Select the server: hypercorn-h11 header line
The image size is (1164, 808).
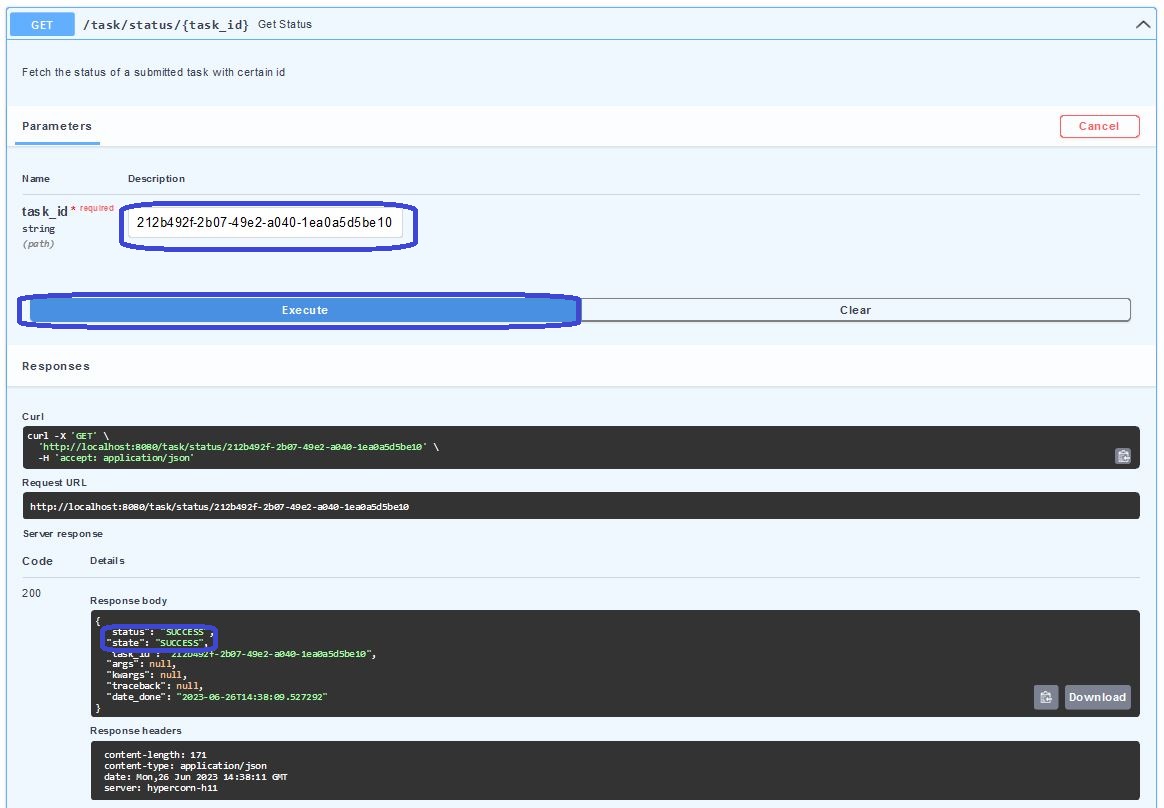pos(161,788)
